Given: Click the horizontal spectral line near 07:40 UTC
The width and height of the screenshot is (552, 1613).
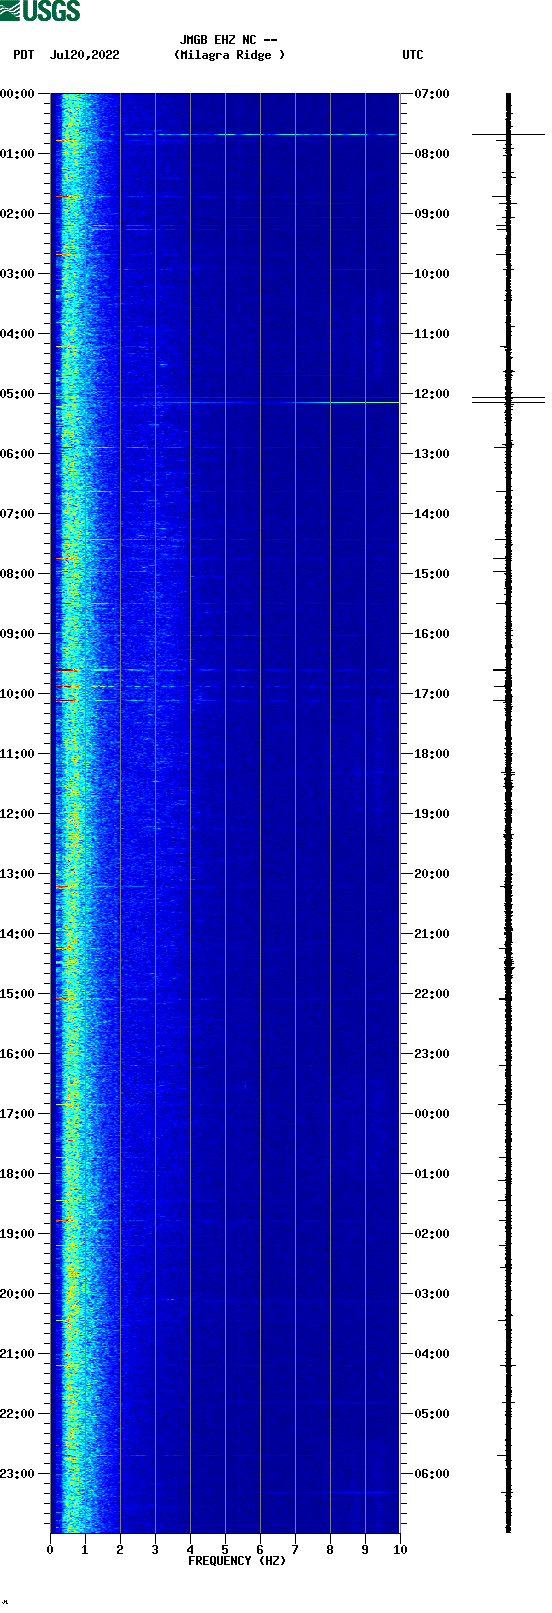Looking at the screenshot, I should point(260,134).
